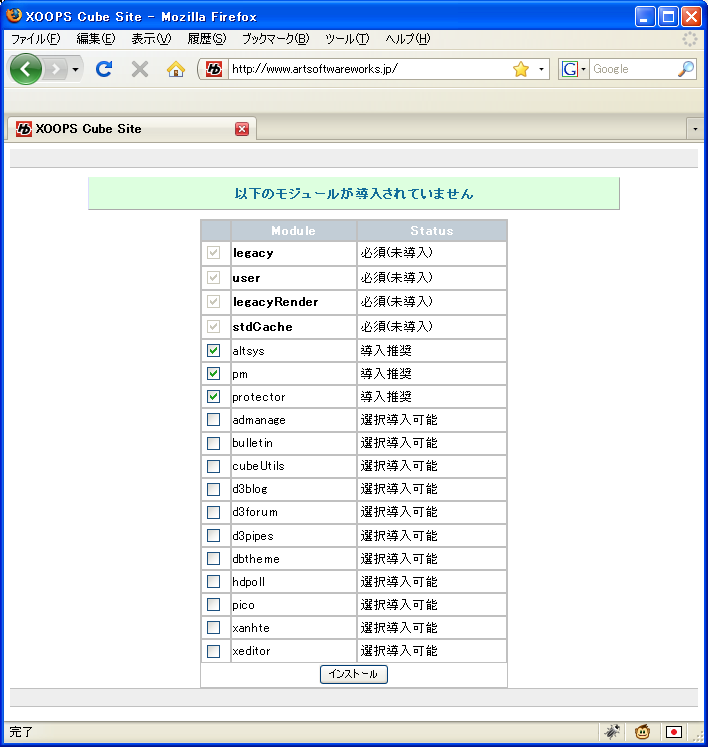Click the Home toolbar icon
The image size is (708, 747).
176,69
